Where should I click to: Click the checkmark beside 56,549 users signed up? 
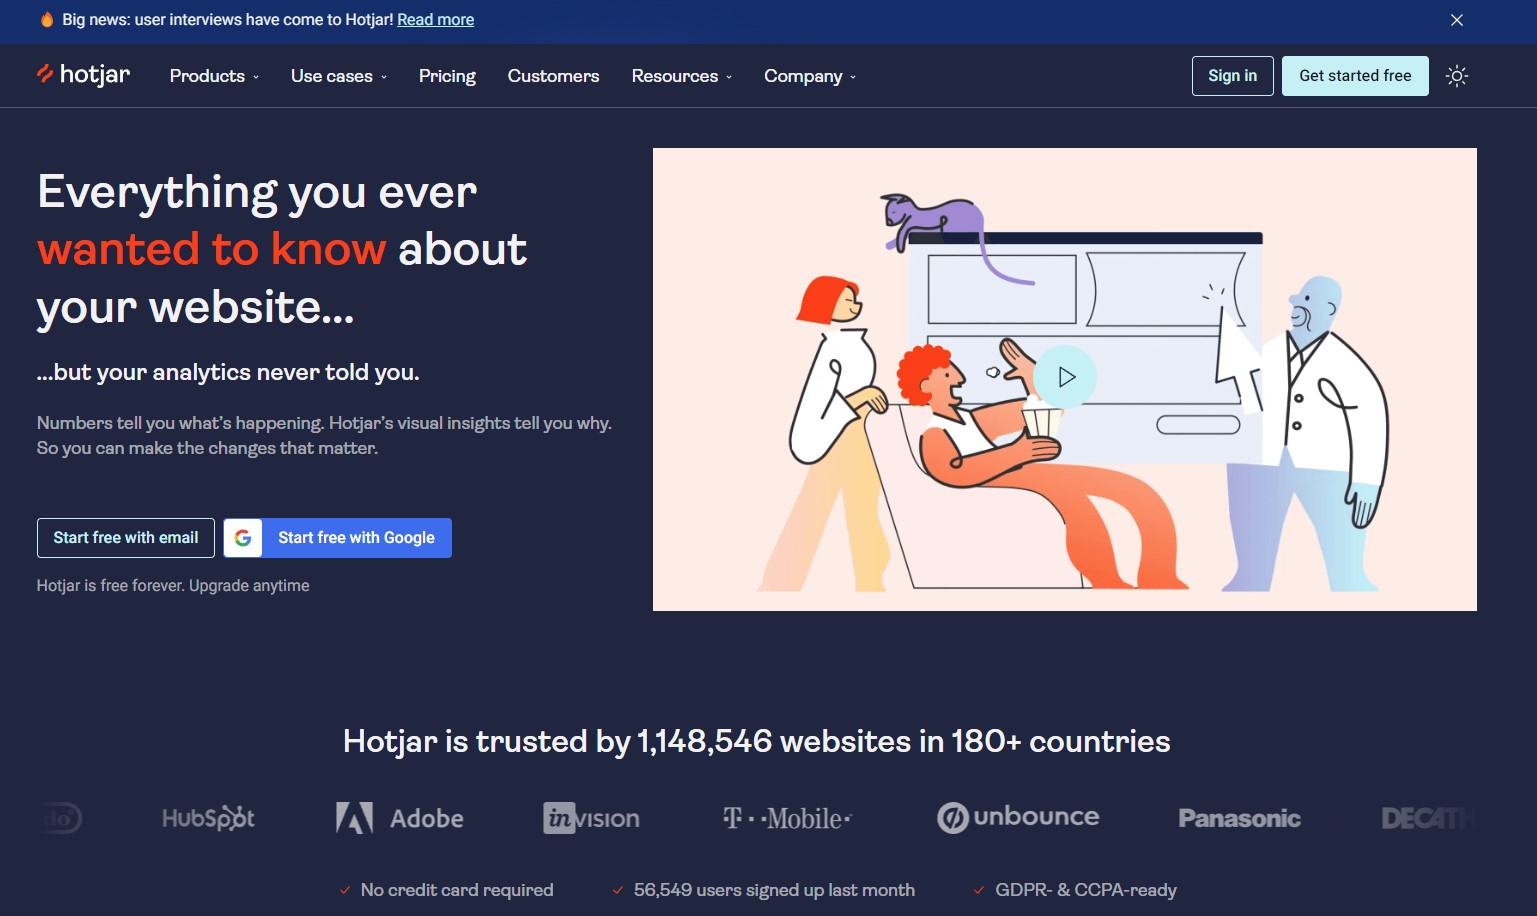click(x=618, y=890)
